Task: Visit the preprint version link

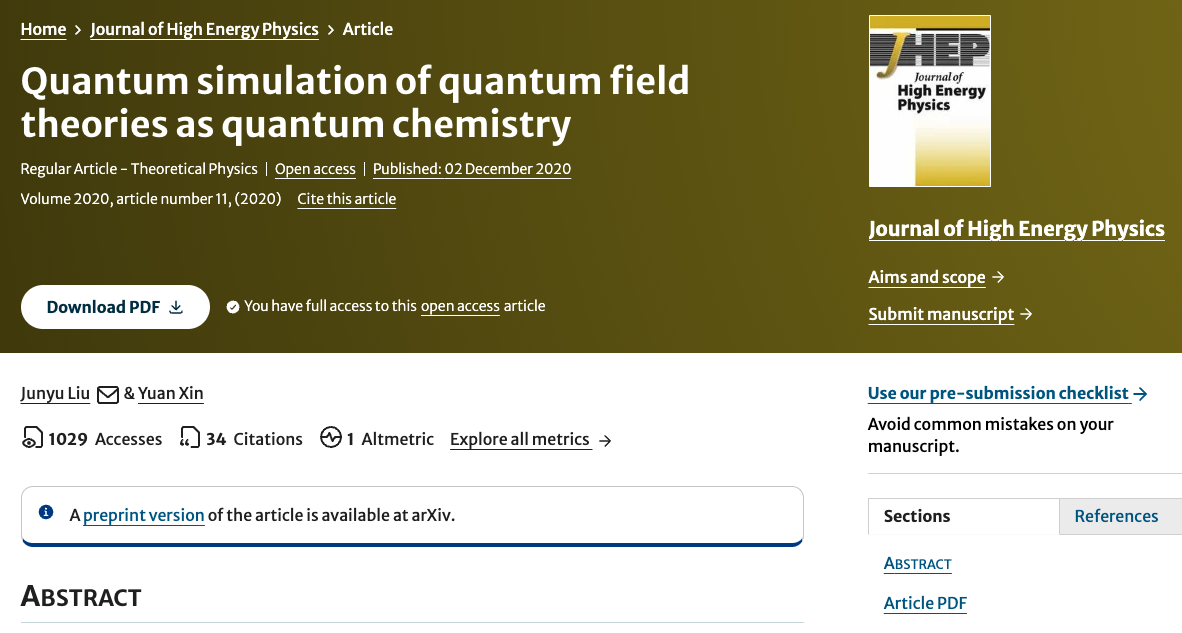Action: 144,515
